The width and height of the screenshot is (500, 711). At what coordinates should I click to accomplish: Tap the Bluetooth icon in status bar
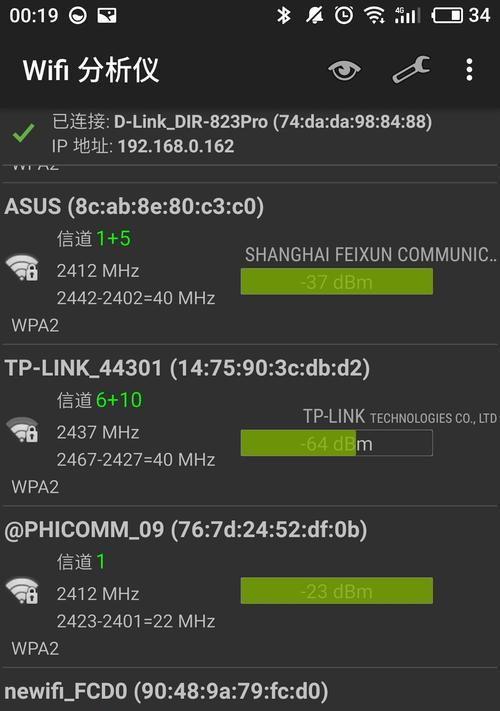coord(284,15)
